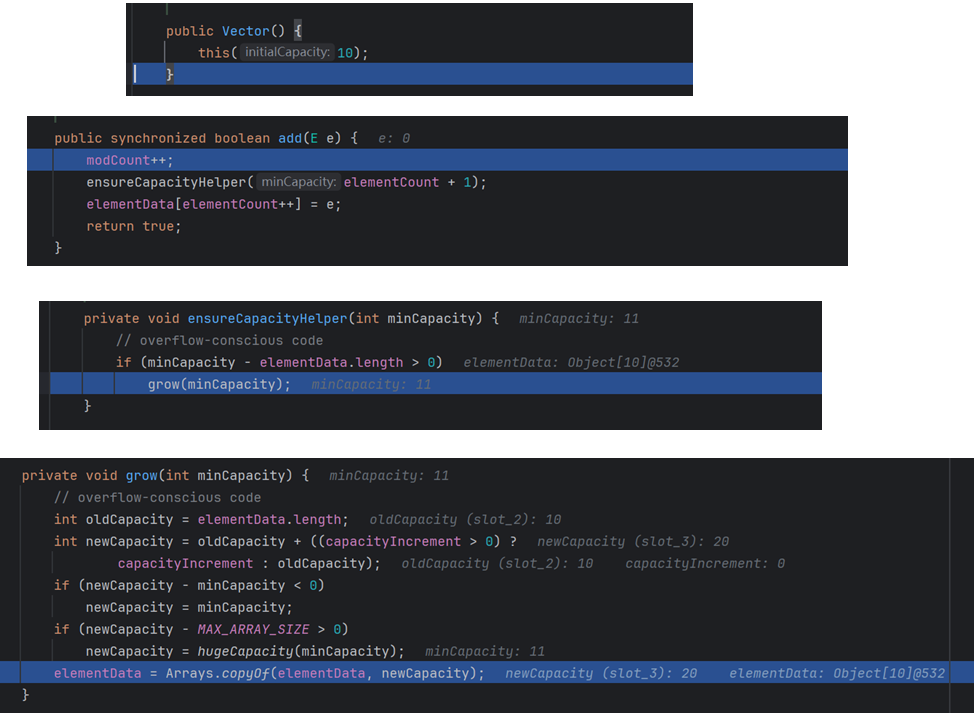
Task: Click the MAX_ARRAY_SIZE constant
Action: pos(253,629)
